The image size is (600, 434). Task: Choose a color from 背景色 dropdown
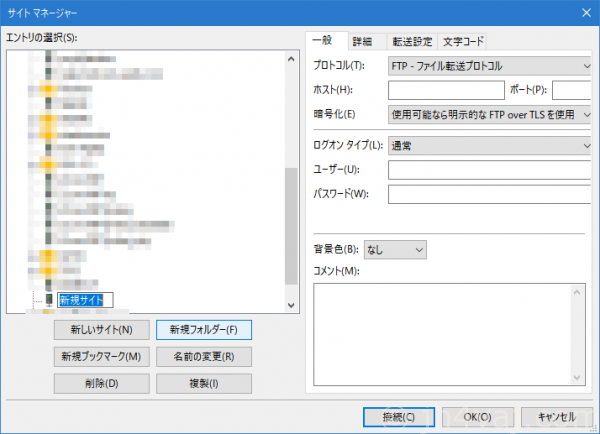[395, 248]
